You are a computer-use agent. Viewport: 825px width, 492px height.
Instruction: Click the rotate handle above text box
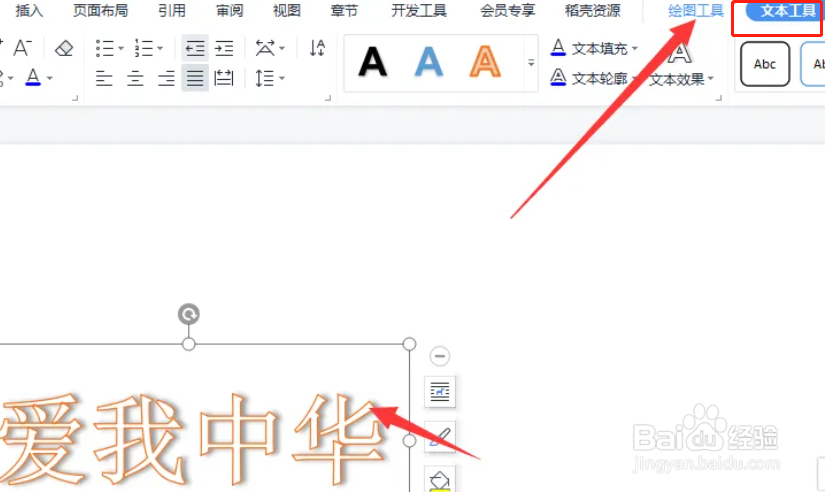(188, 314)
